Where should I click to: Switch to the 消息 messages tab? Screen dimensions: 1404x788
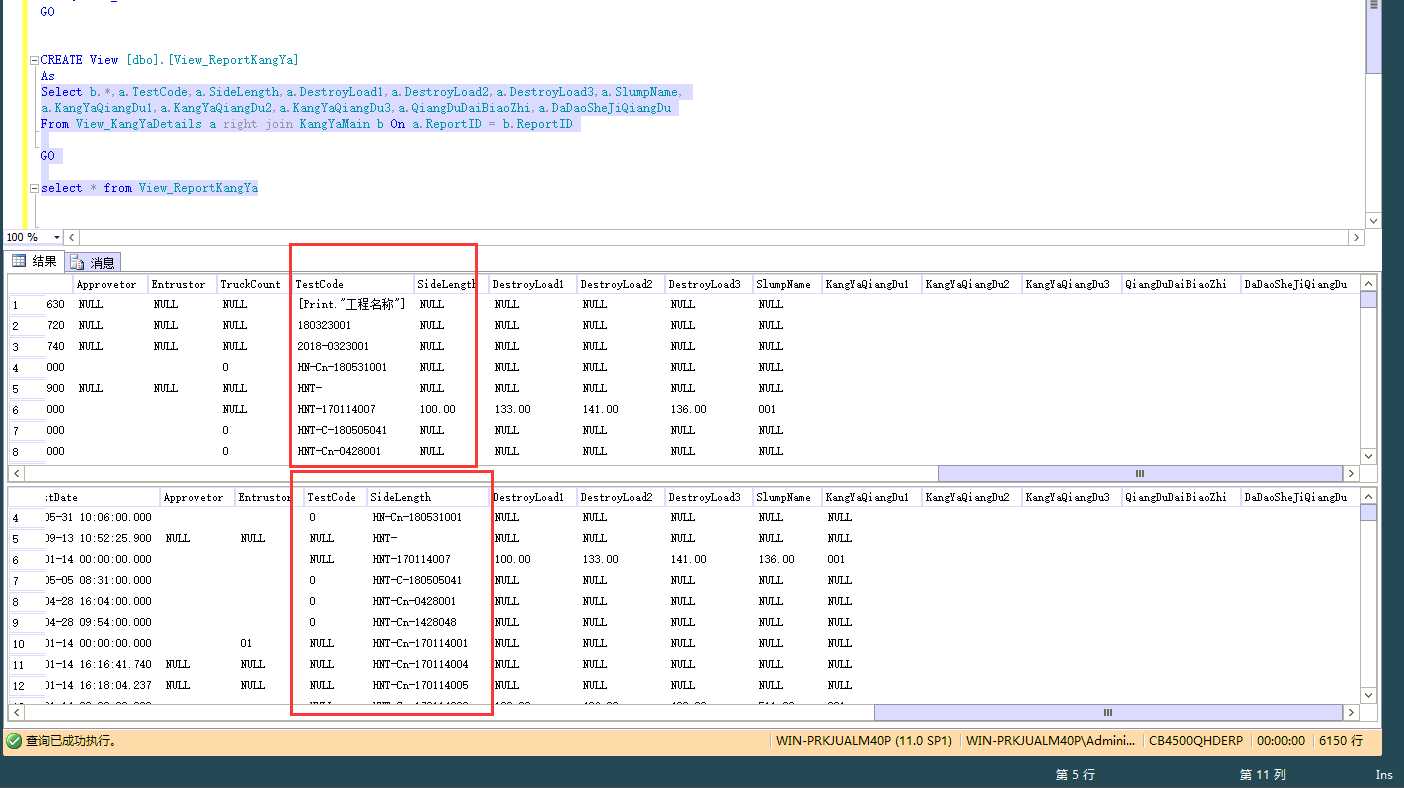coord(93,263)
